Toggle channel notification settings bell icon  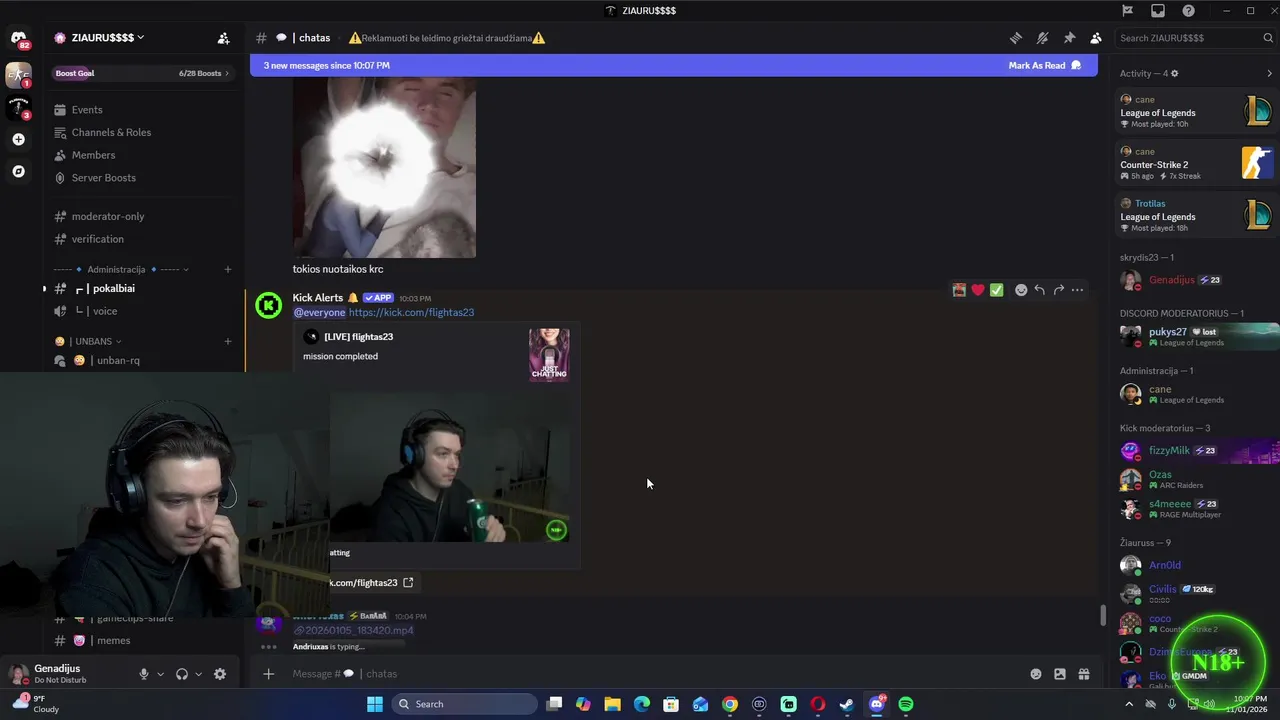point(1042,38)
